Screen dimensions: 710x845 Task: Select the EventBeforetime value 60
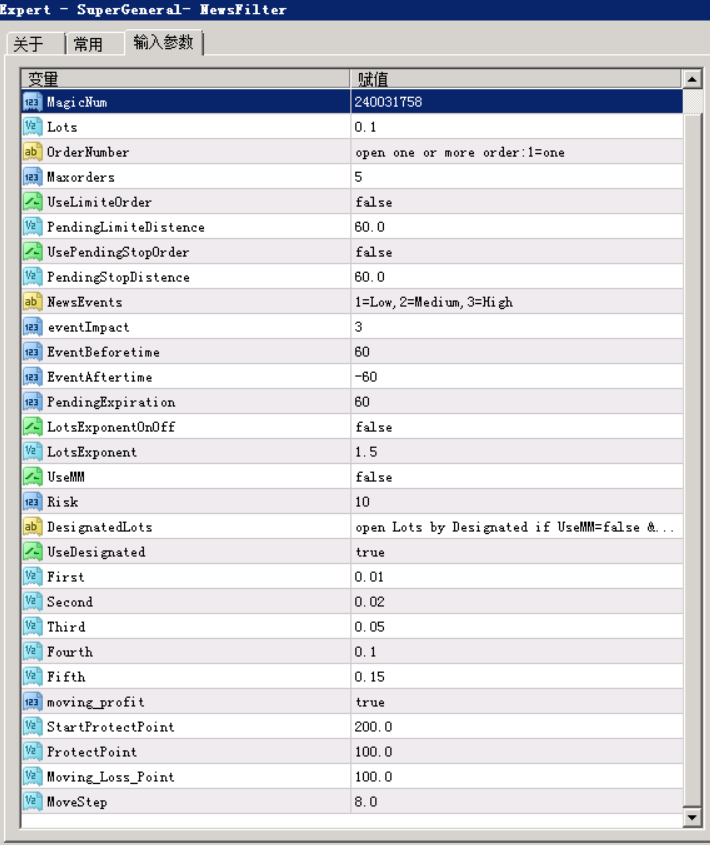tap(362, 352)
